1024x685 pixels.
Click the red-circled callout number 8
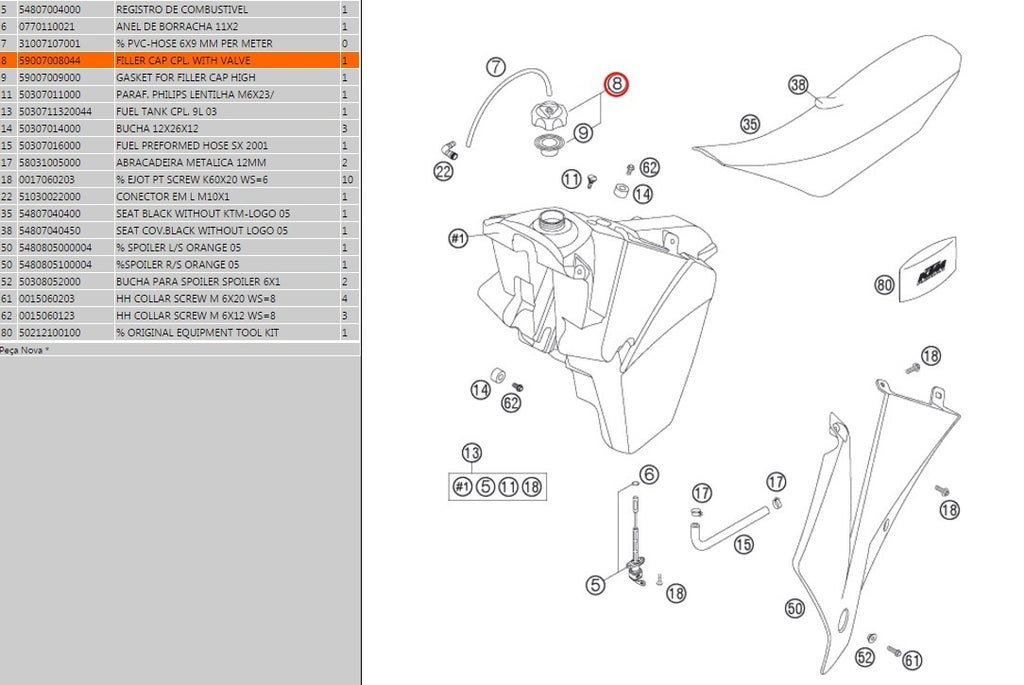click(x=616, y=86)
